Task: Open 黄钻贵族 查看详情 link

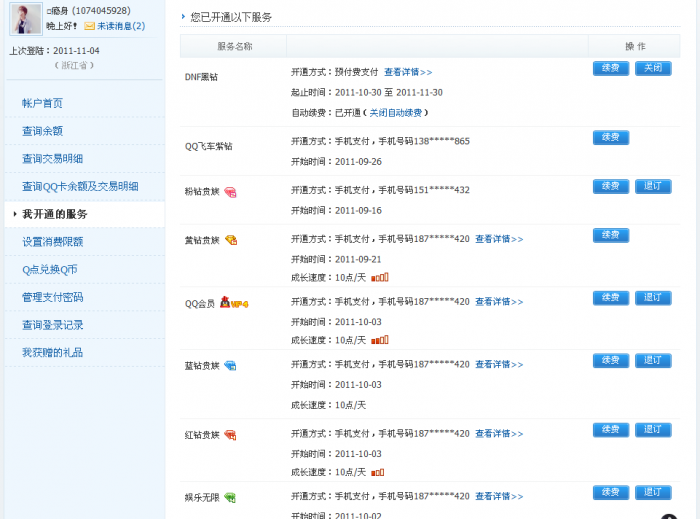Action: tap(499, 239)
